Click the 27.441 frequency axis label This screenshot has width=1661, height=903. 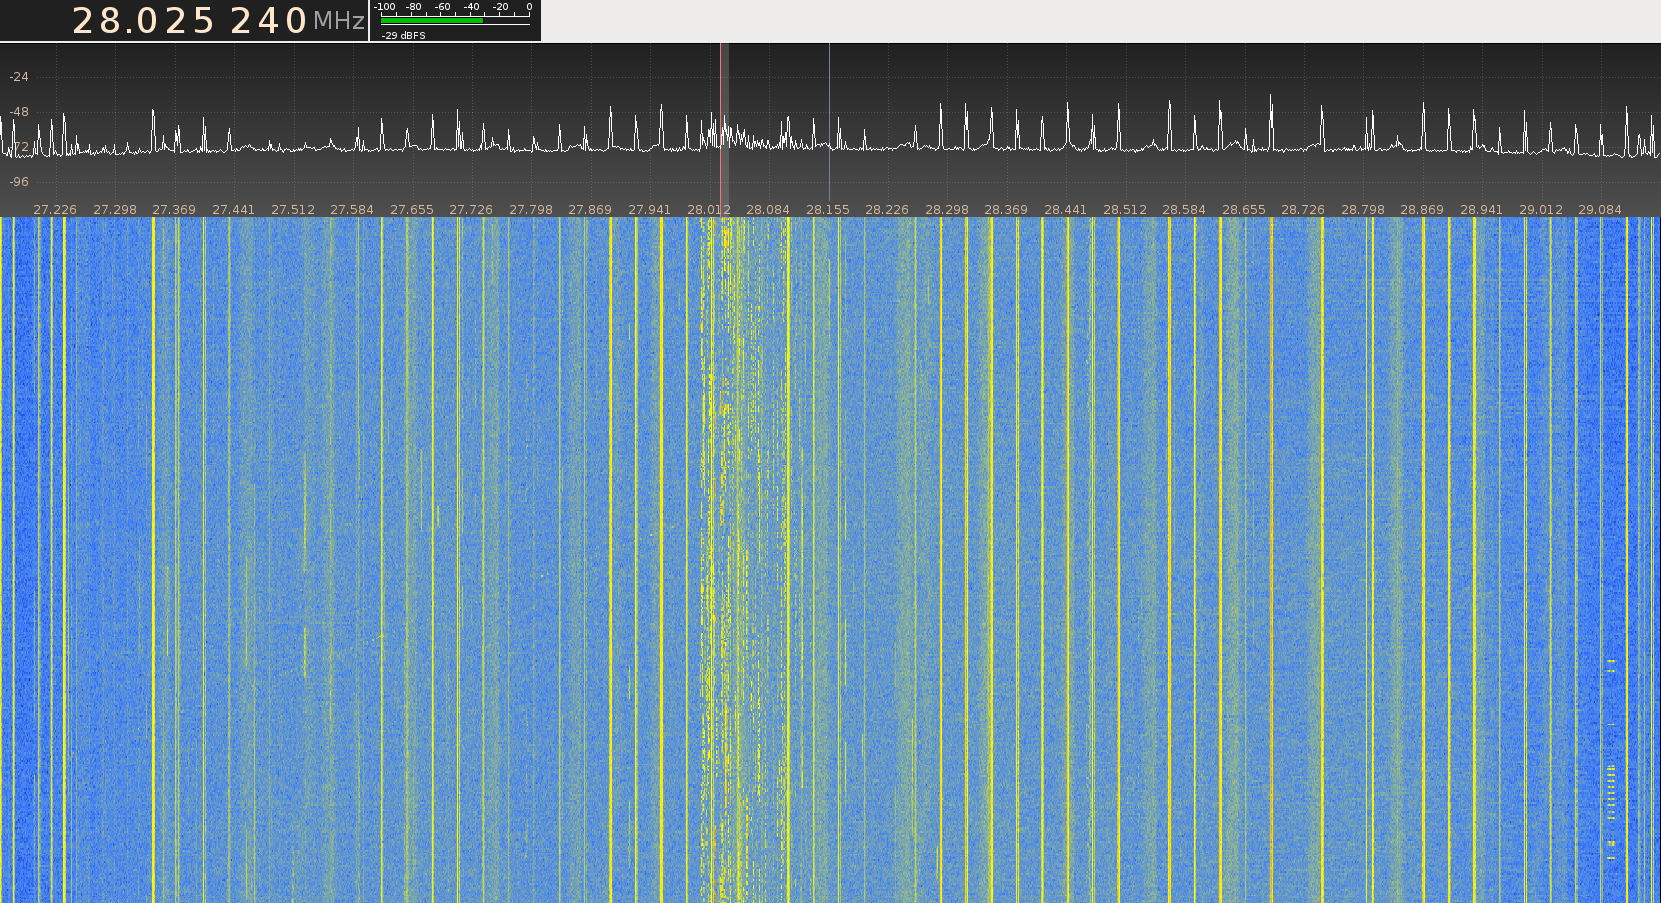(233, 210)
